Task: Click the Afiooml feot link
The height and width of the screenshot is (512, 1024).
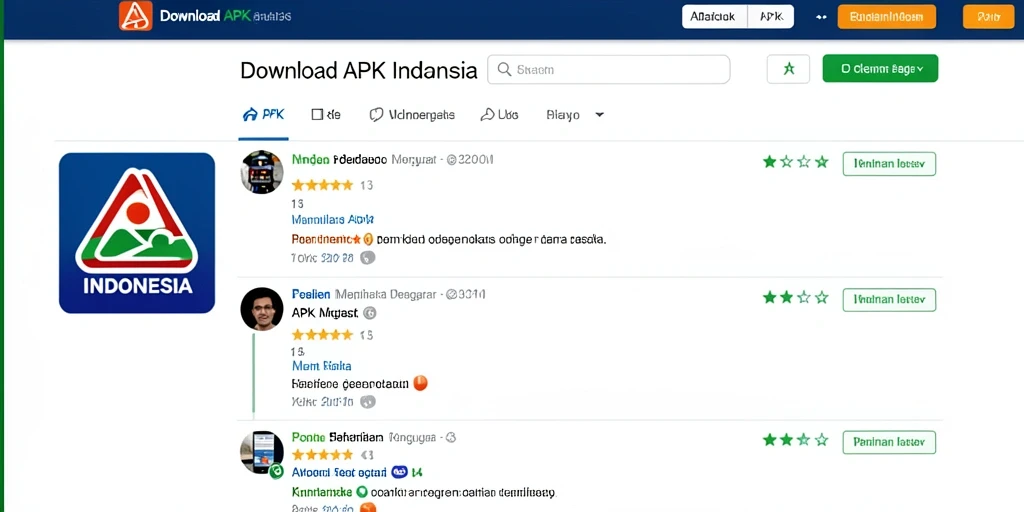Action: (x=339, y=472)
